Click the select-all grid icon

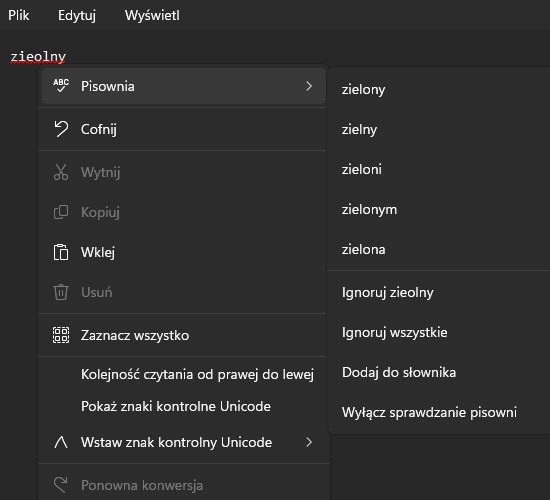(61, 335)
